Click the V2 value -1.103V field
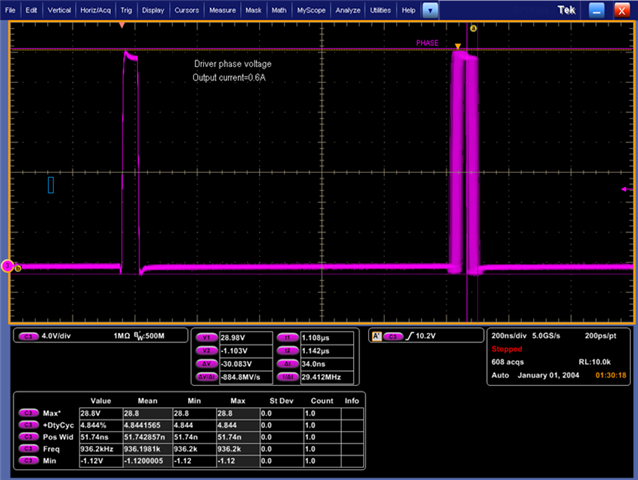The height and width of the screenshot is (480, 638). [246, 351]
